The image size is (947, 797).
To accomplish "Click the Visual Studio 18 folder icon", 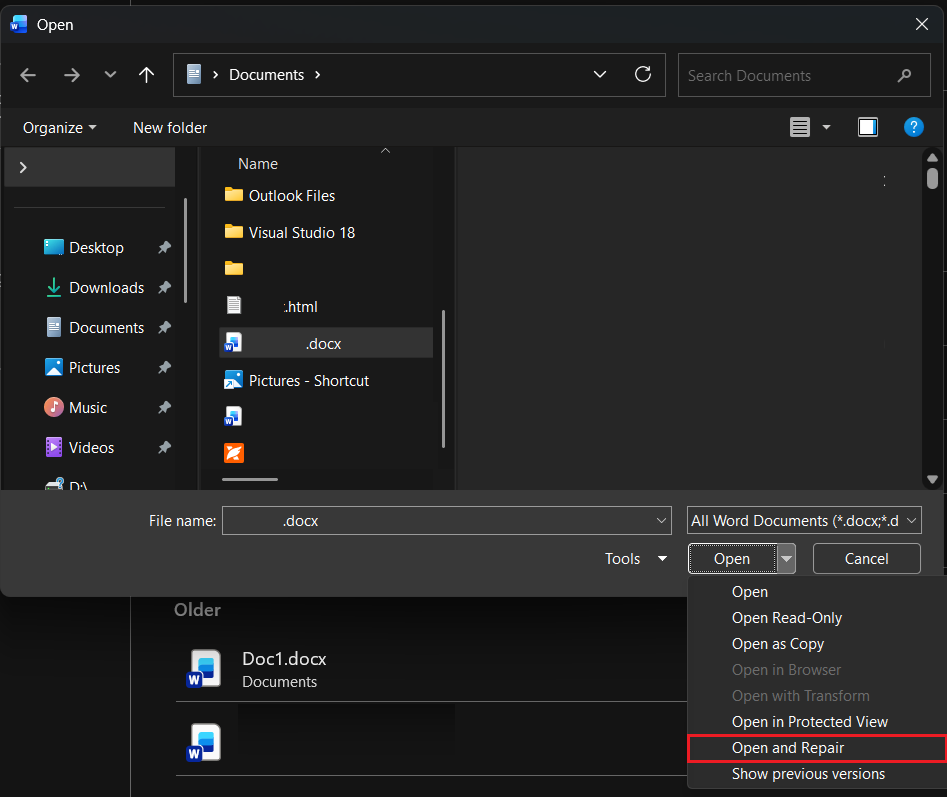I will [234, 232].
